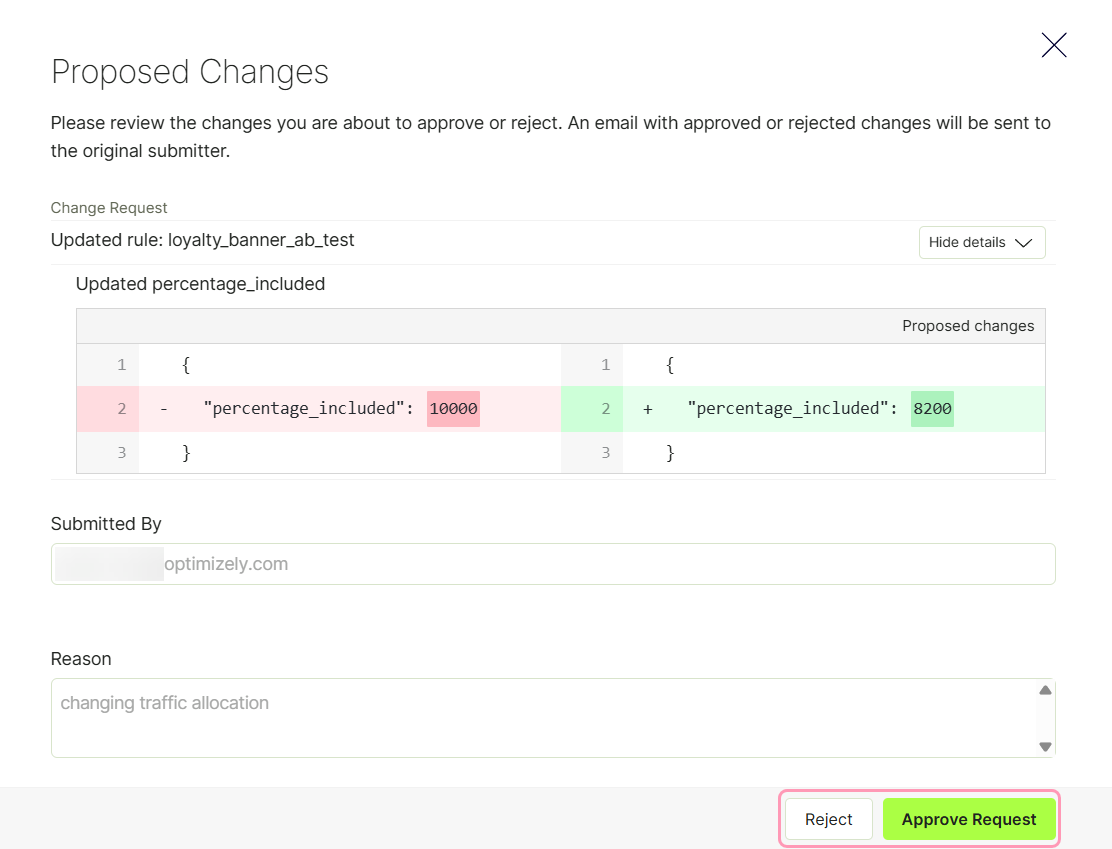Reject the proposed change
Screen dimensions: 1112x849
tap(828, 819)
